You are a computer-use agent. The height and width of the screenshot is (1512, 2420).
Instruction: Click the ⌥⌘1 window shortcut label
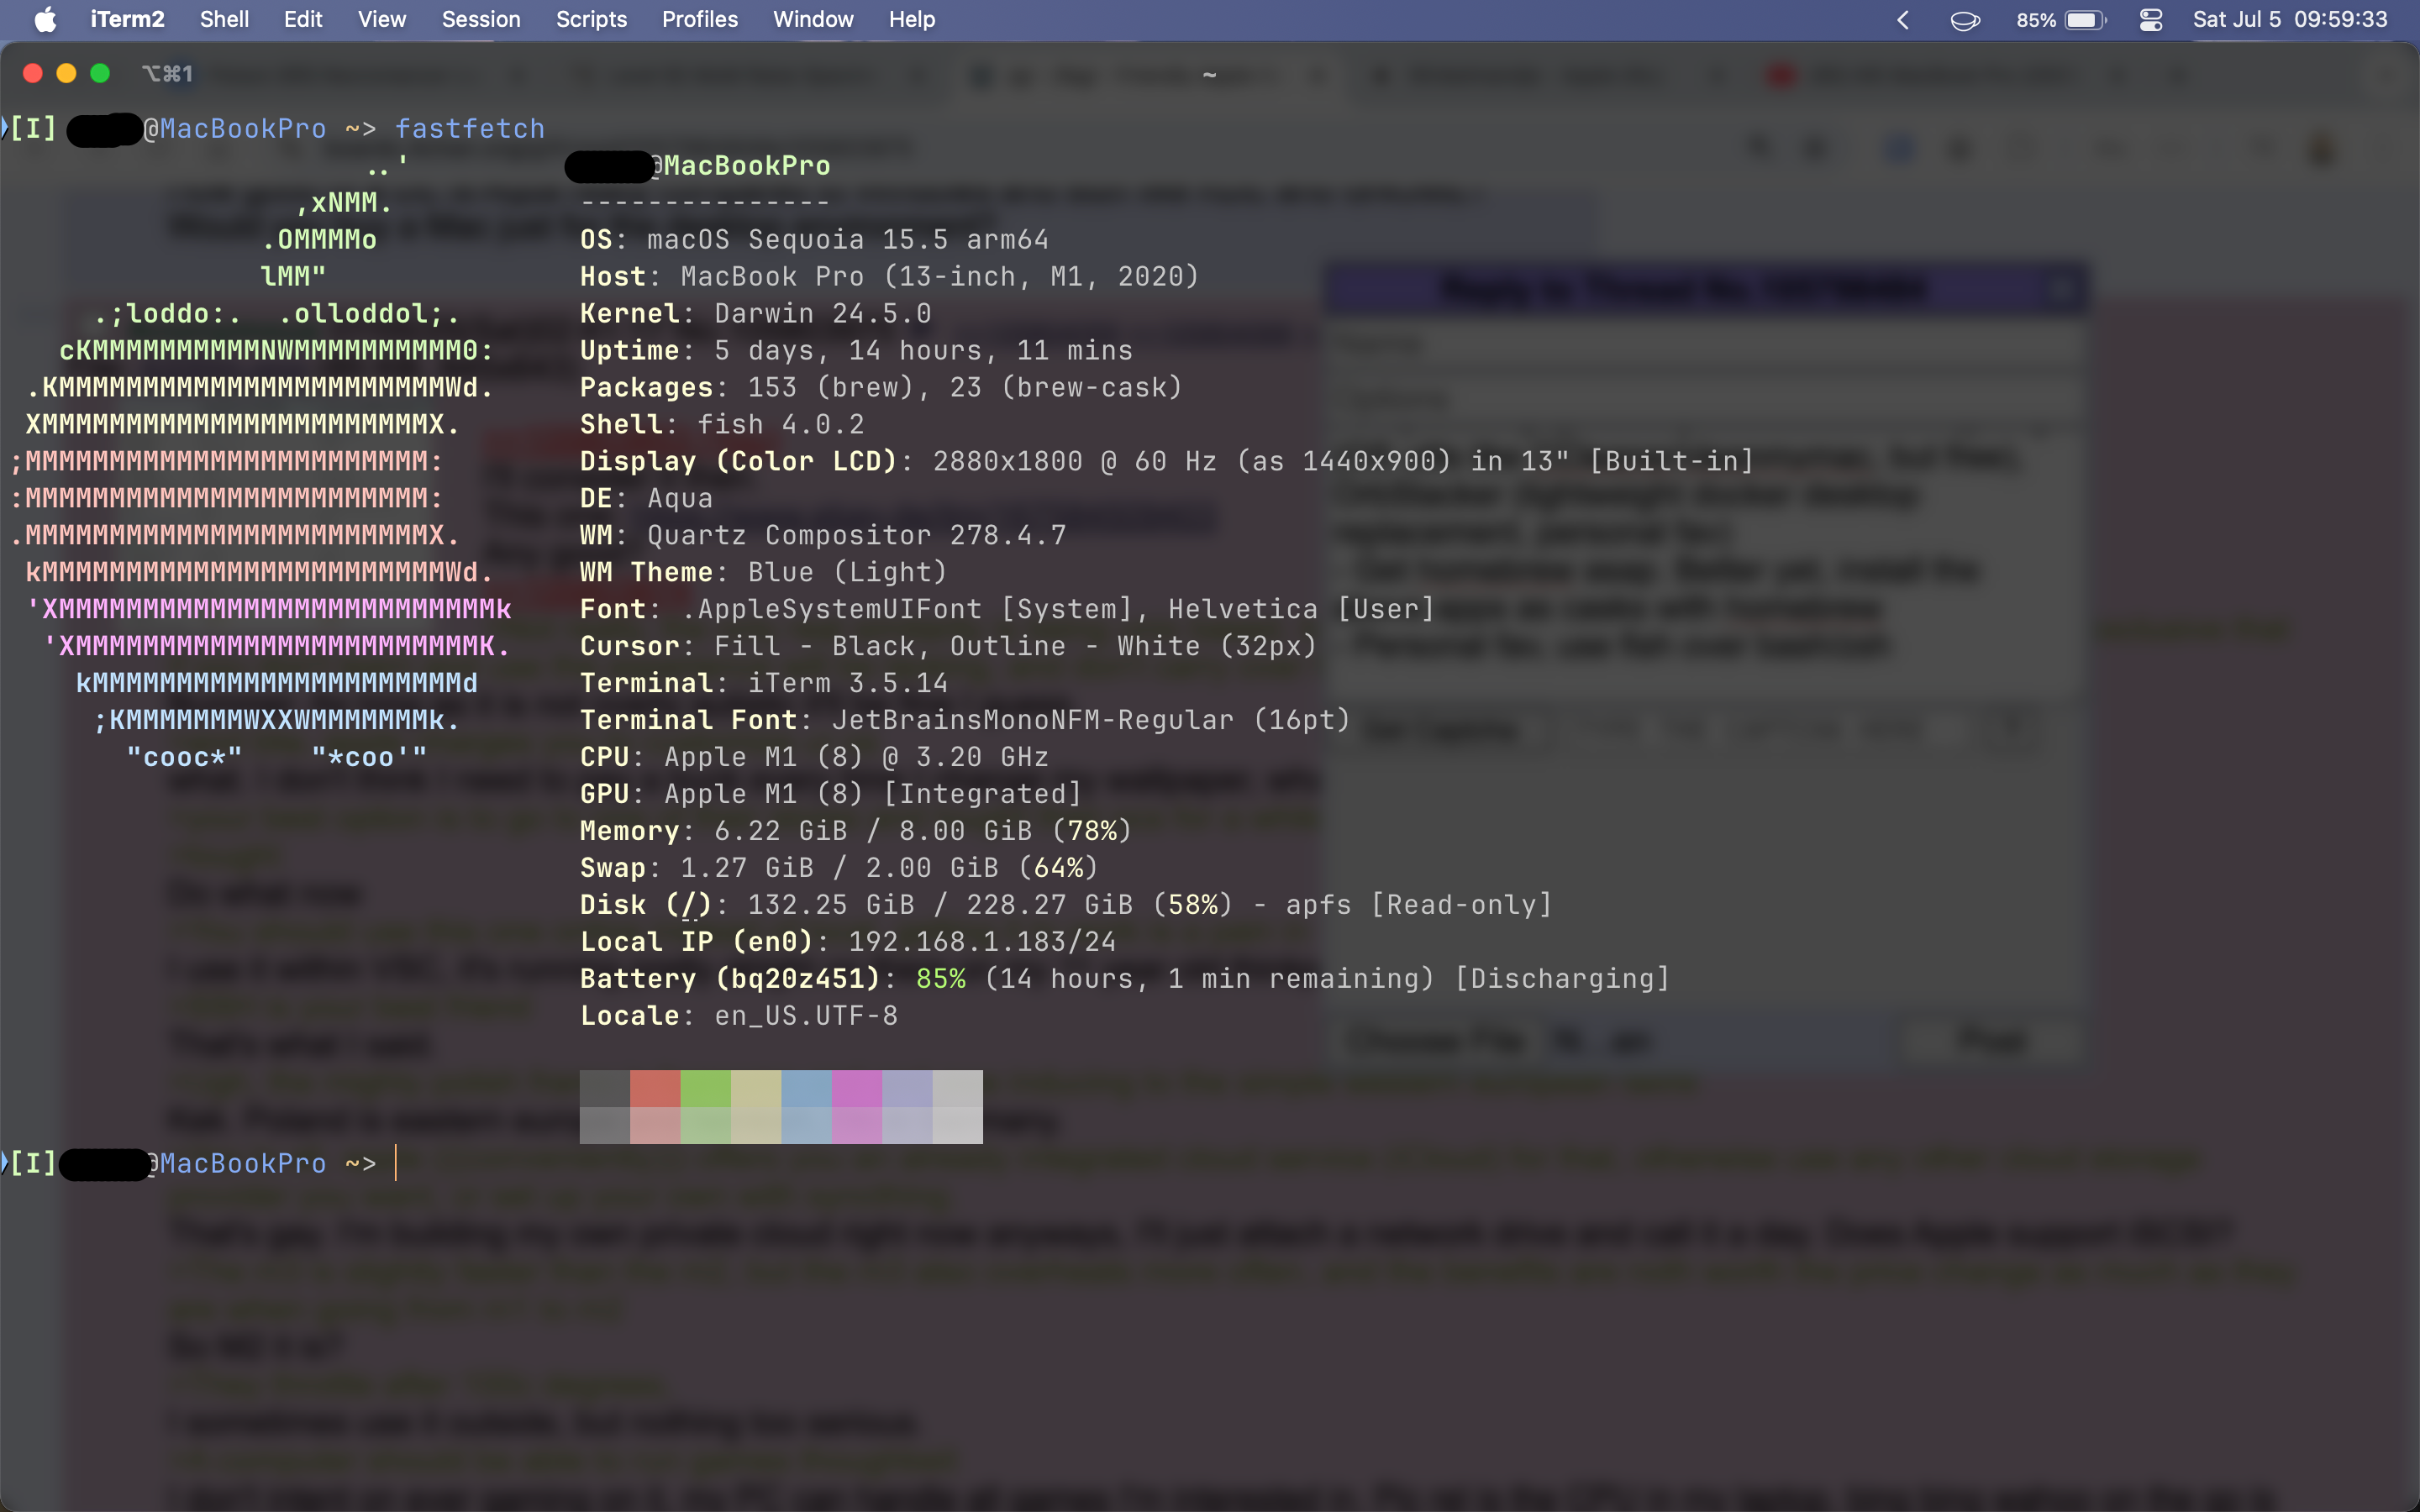pos(166,74)
